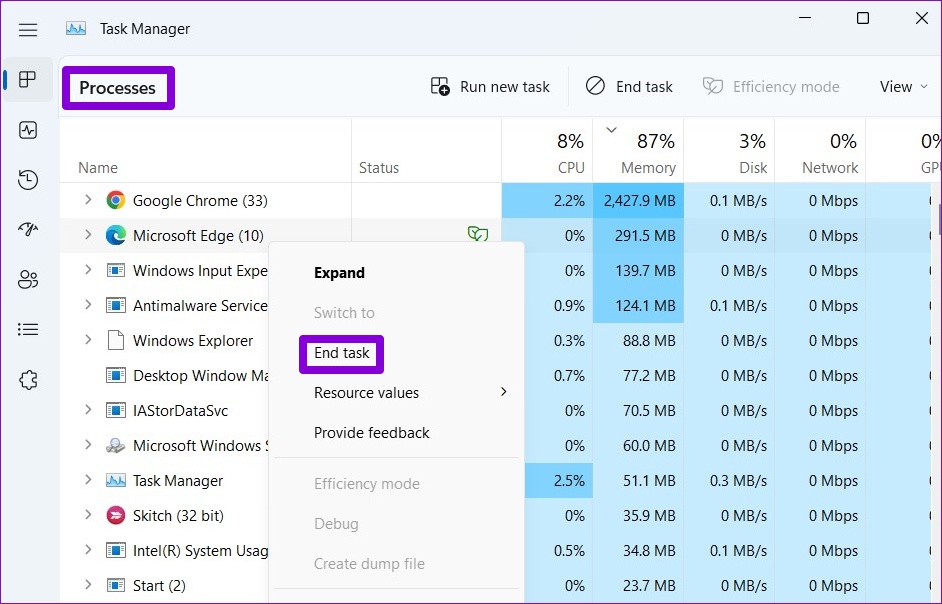Click the Google Chrome app icon

116,201
